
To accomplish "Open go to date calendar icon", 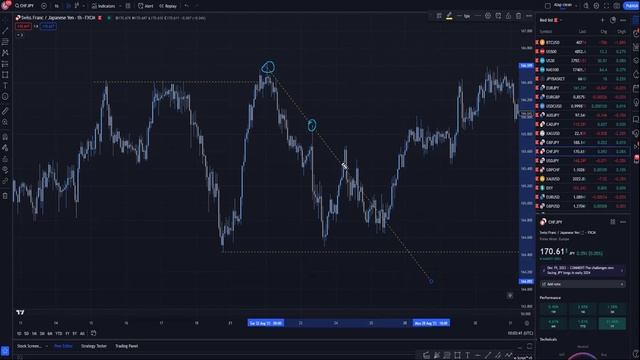I will (93, 333).
